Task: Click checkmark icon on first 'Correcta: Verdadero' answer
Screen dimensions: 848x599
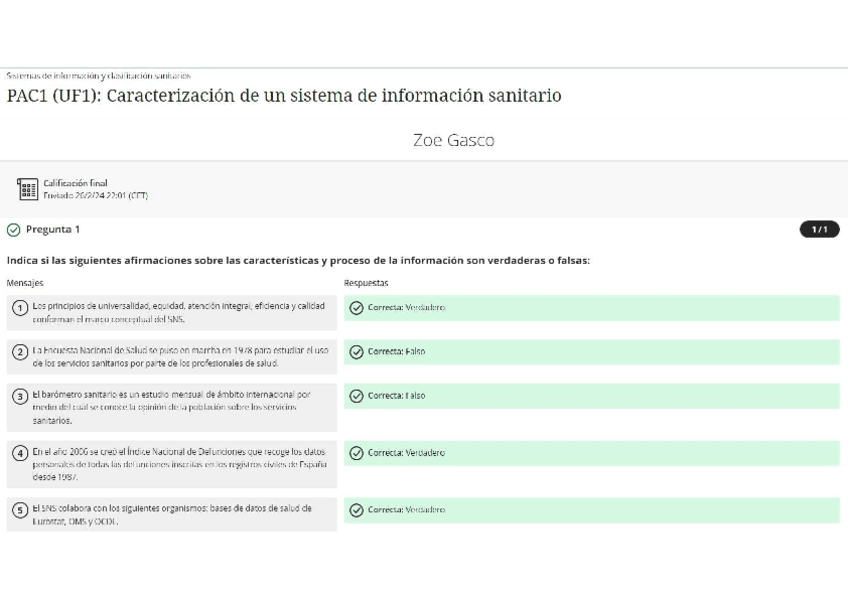Action: 357,307
